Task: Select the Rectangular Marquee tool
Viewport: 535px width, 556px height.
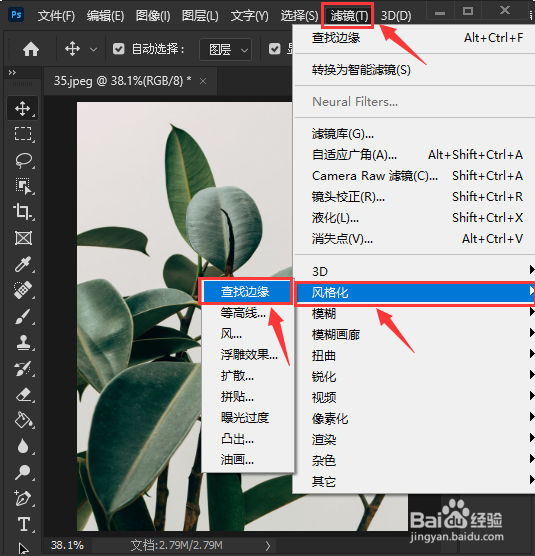Action: [23, 134]
